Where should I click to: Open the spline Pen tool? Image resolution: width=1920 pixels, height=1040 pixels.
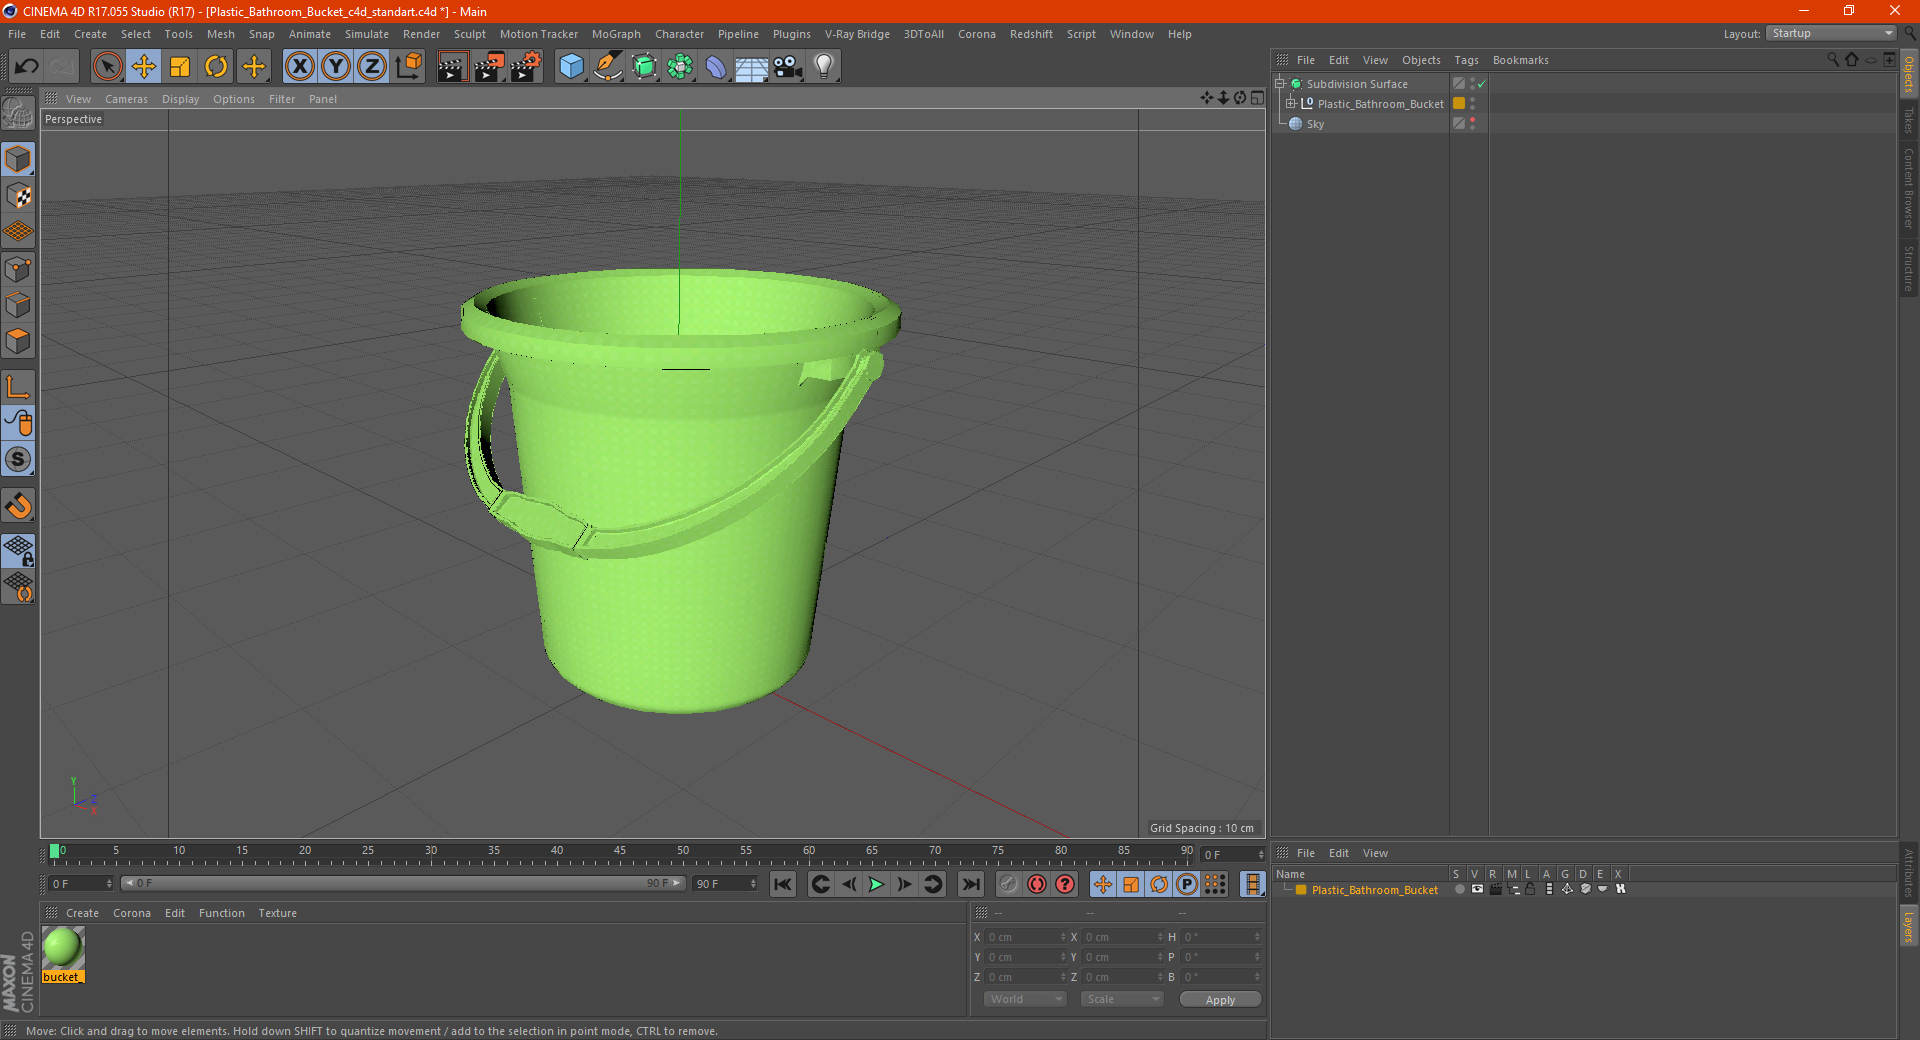pyautogui.click(x=608, y=67)
